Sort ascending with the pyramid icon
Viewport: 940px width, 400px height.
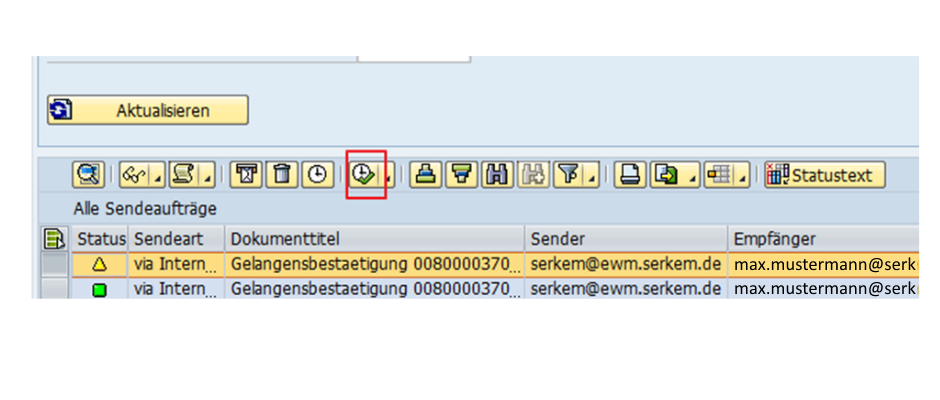pyautogui.click(x=426, y=175)
